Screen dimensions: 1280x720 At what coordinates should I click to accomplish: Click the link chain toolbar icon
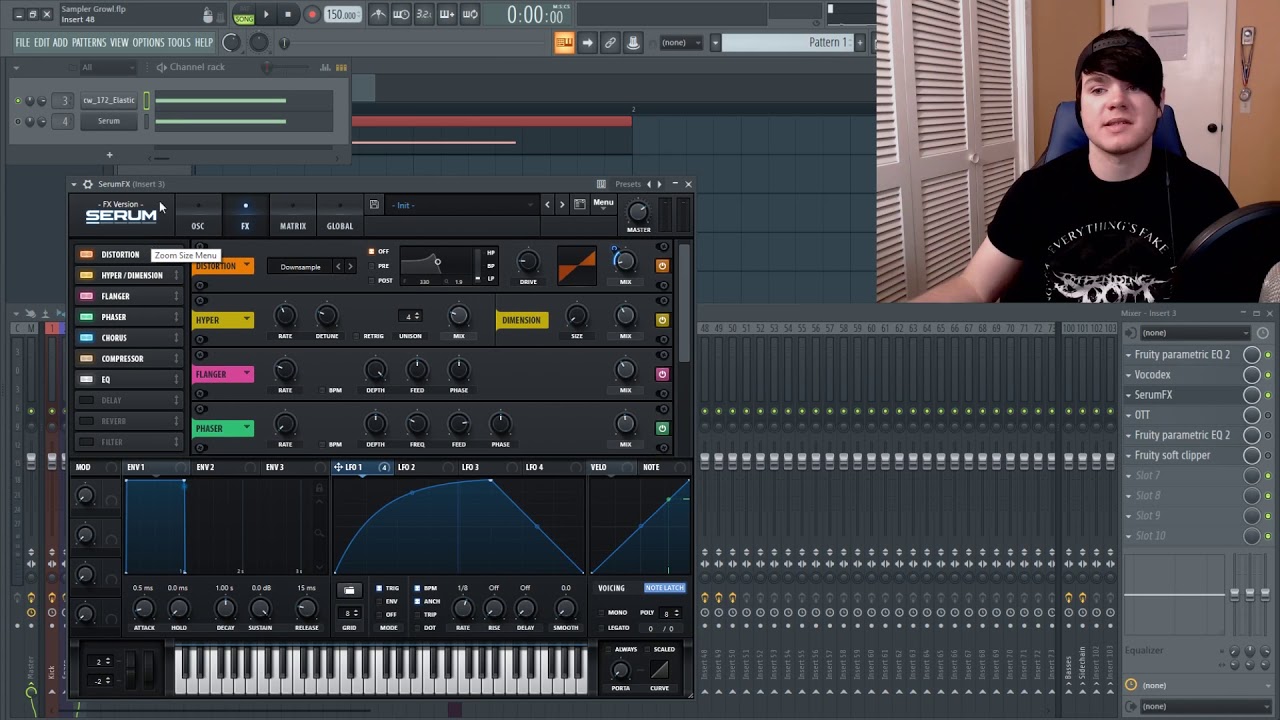(x=610, y=42)
